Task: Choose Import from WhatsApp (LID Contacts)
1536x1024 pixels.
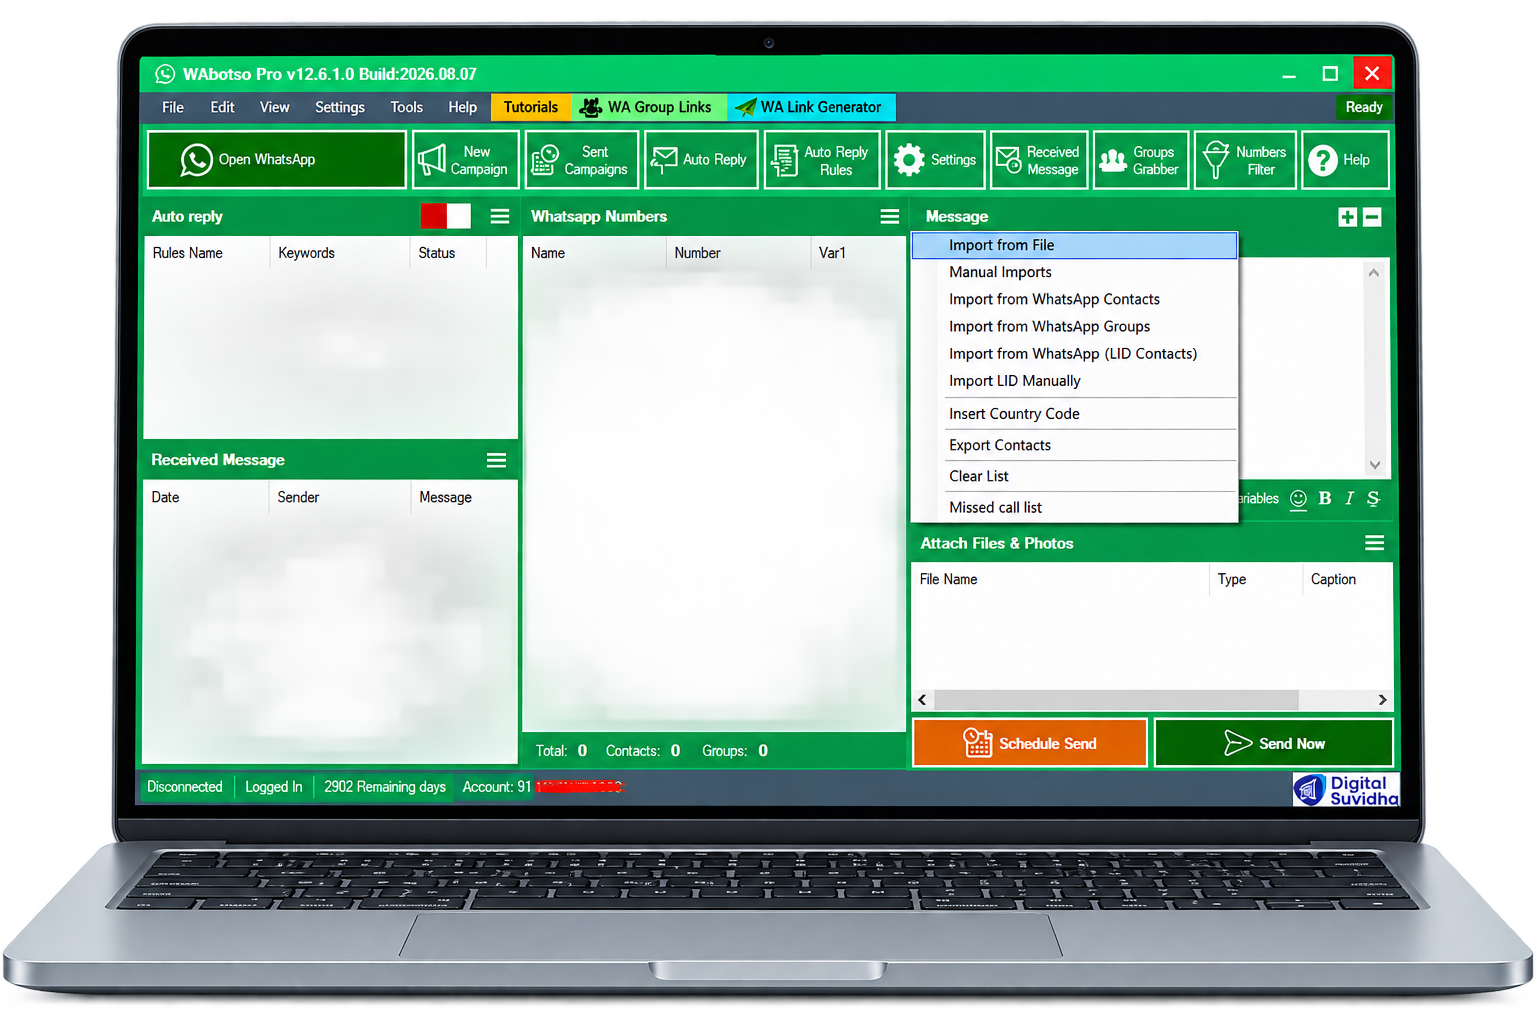Action: (x=1074, y=353)
